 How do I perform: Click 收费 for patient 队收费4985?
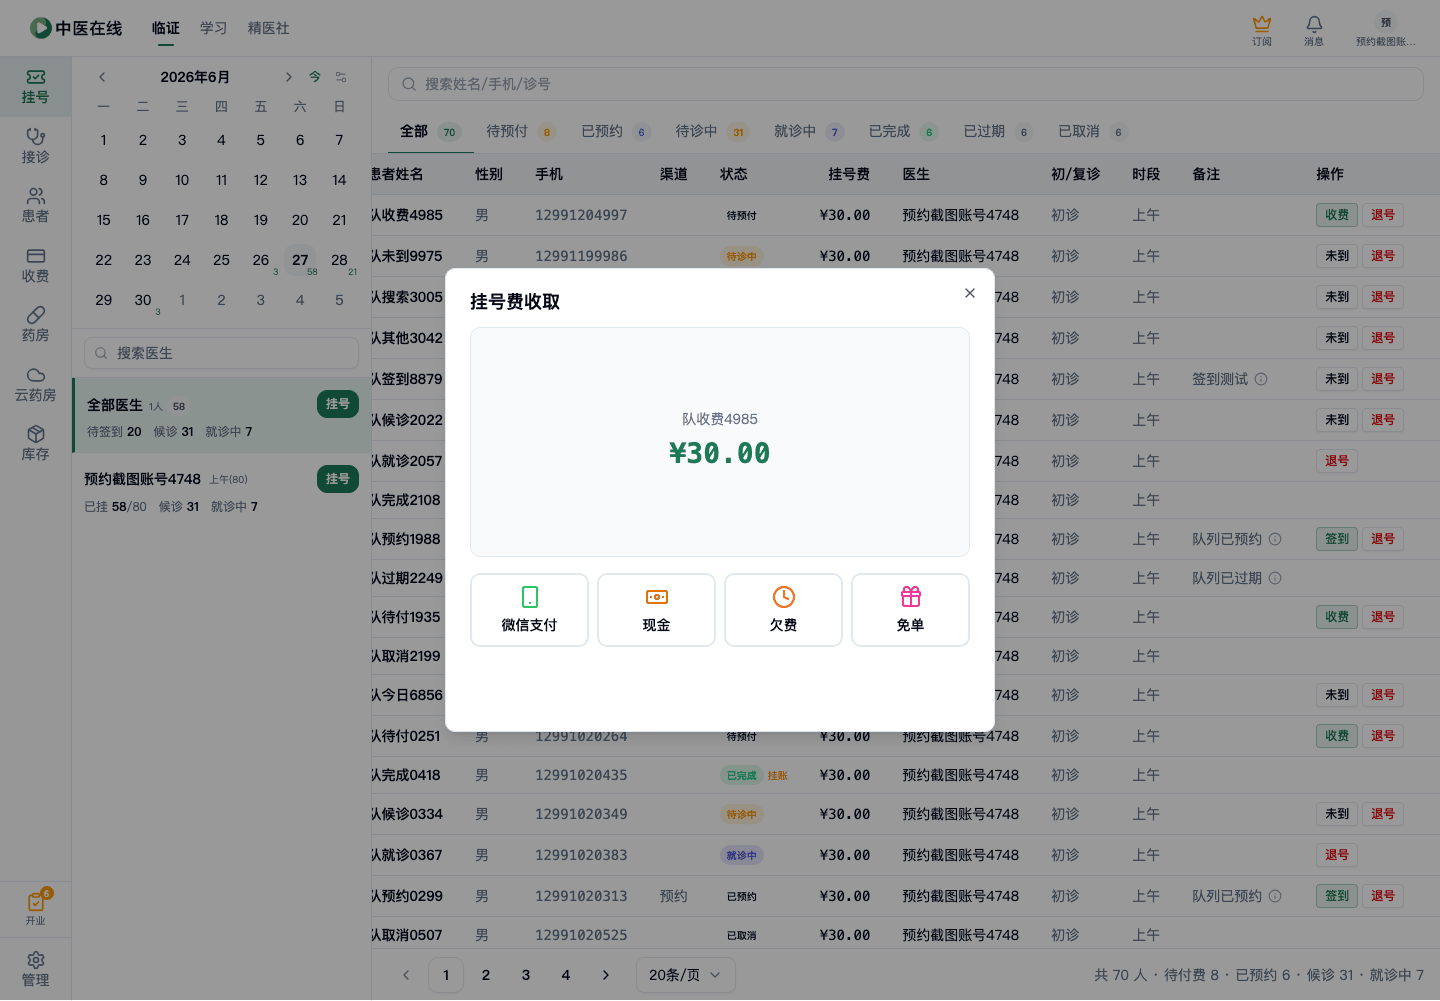1337,215
